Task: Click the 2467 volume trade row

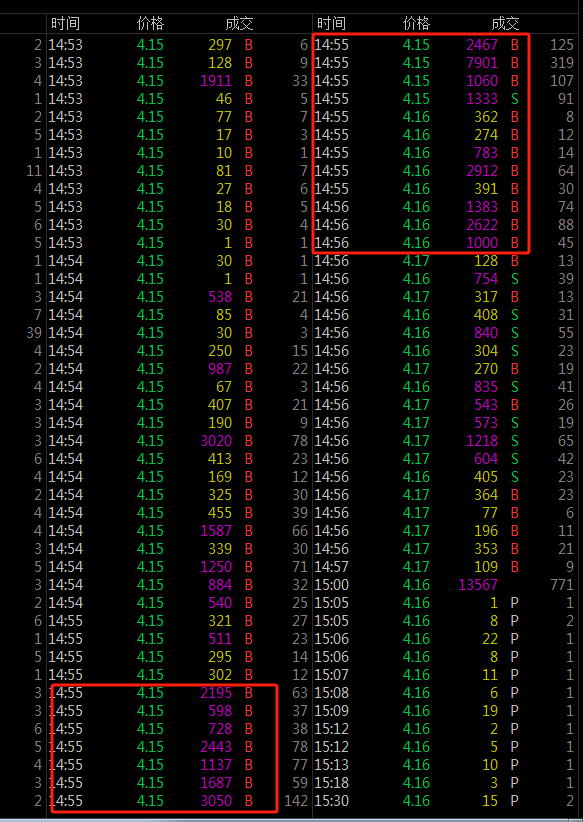Action: click(x=445, y=45)
